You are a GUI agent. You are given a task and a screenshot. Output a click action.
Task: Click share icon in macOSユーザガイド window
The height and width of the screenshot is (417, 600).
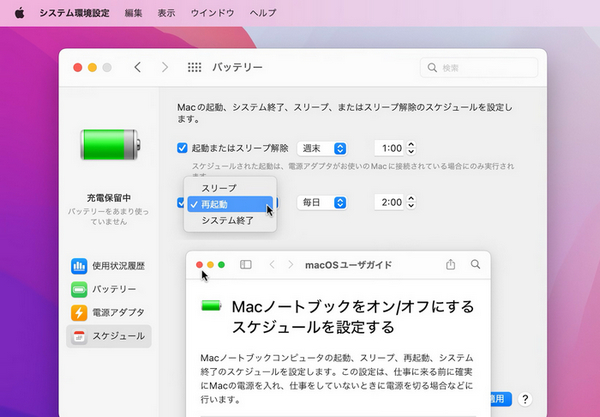(x=451, y=264)
